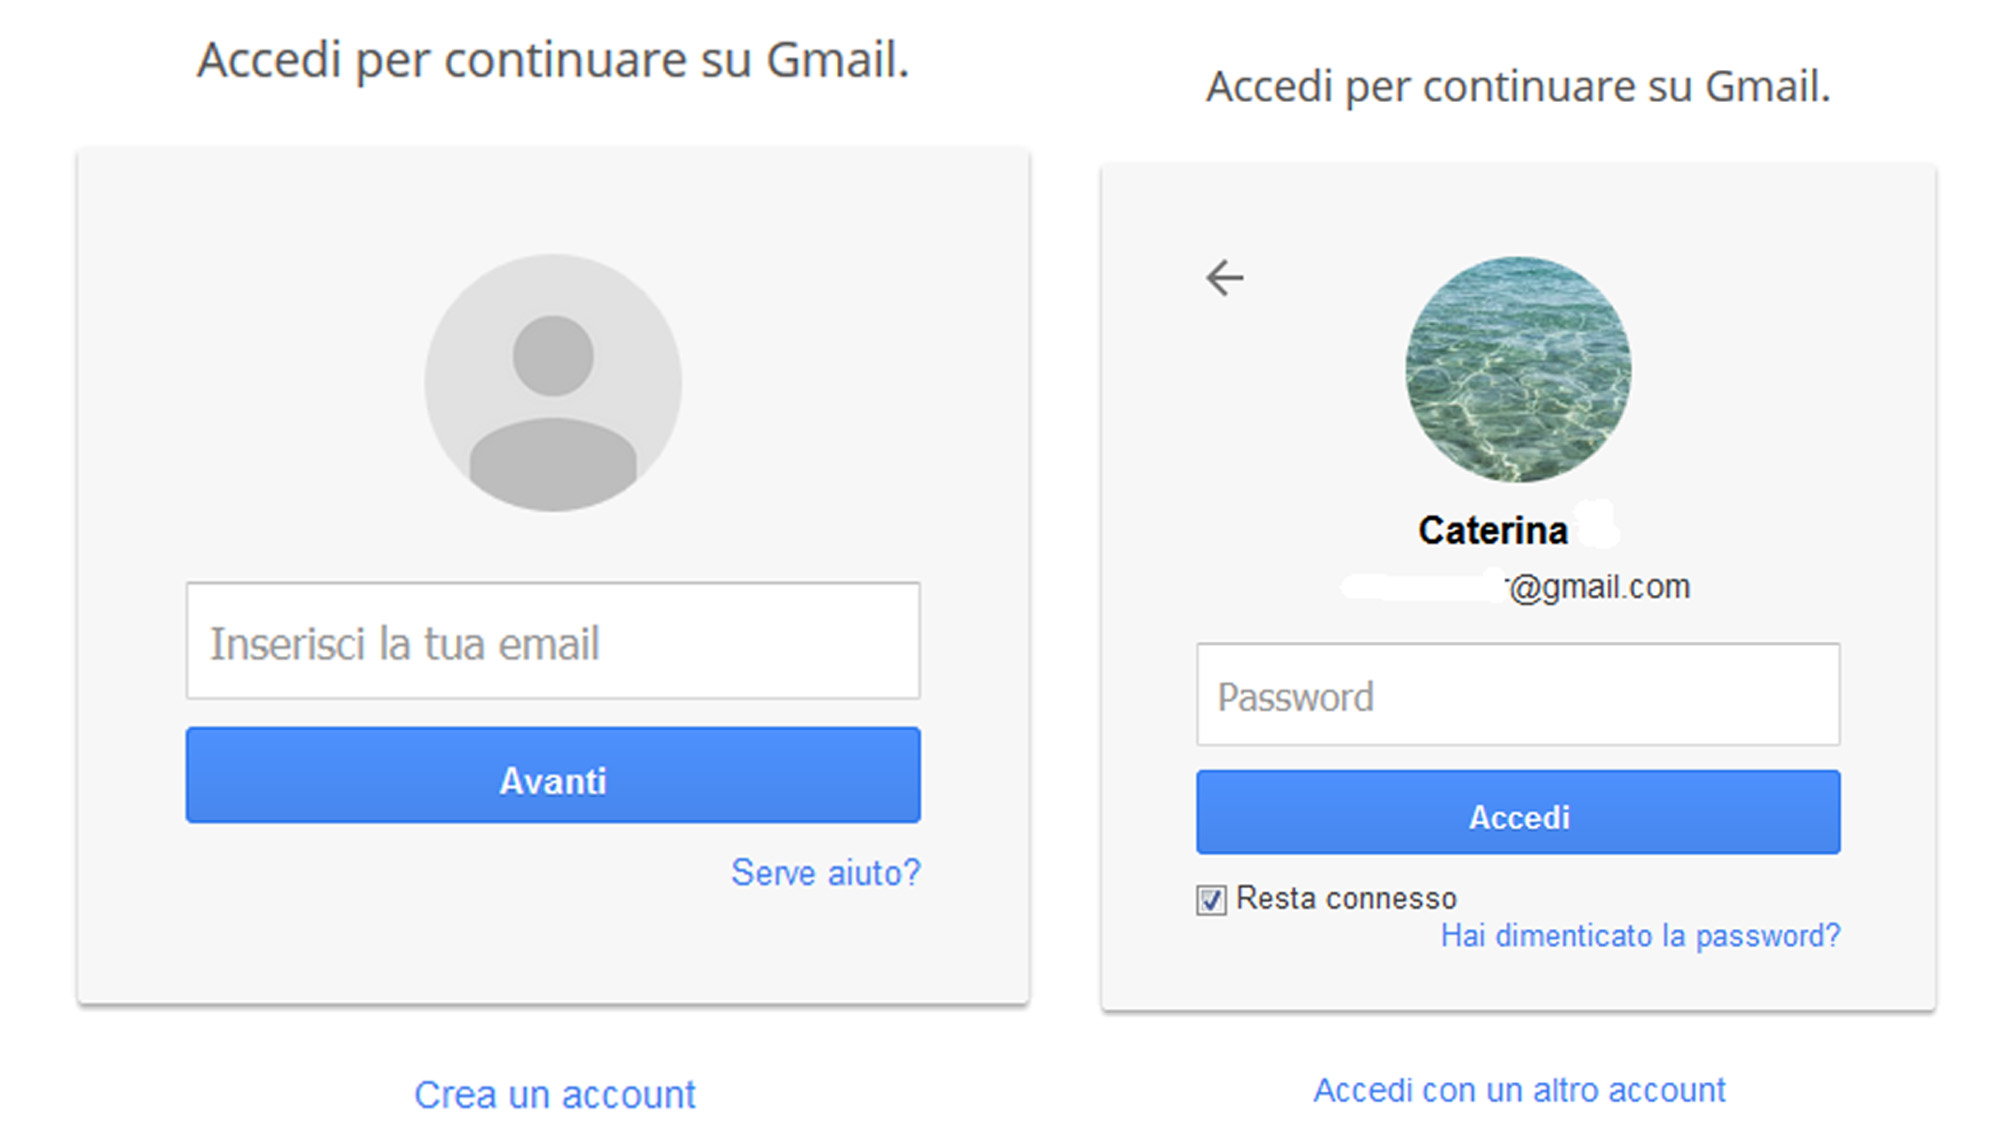Image resolution: width=2000 pixels, height=1125 pixels.
Task: Click the Inserisci la tua email field
Action: click(x=552, y=641)
